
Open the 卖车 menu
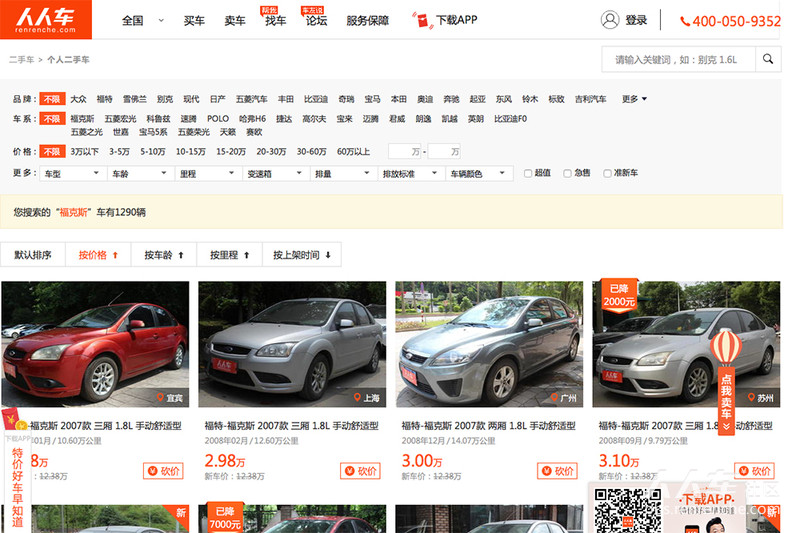coord(235,20)
